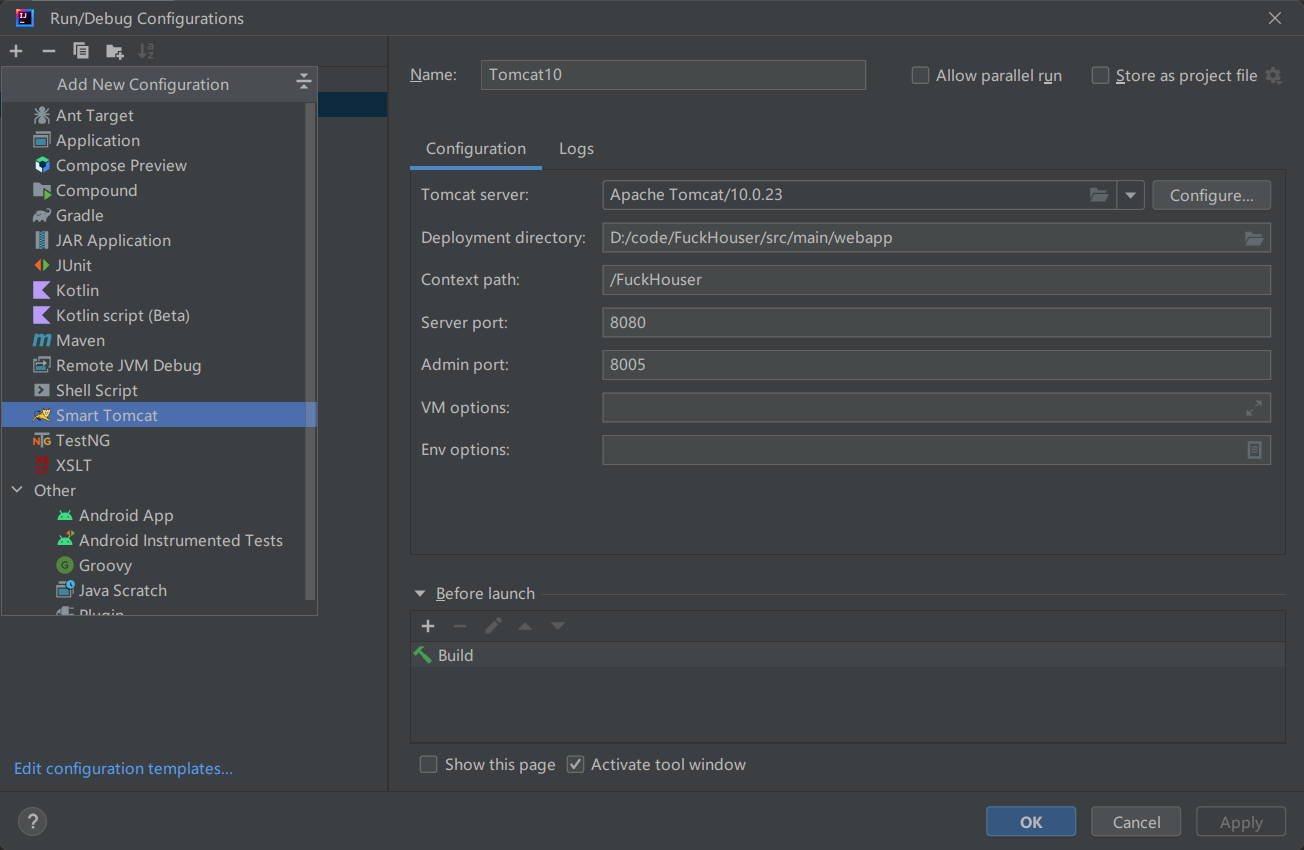Click the Move into new folder icon
Viewport: 1304px width, 850px height.
click(115, 51)
